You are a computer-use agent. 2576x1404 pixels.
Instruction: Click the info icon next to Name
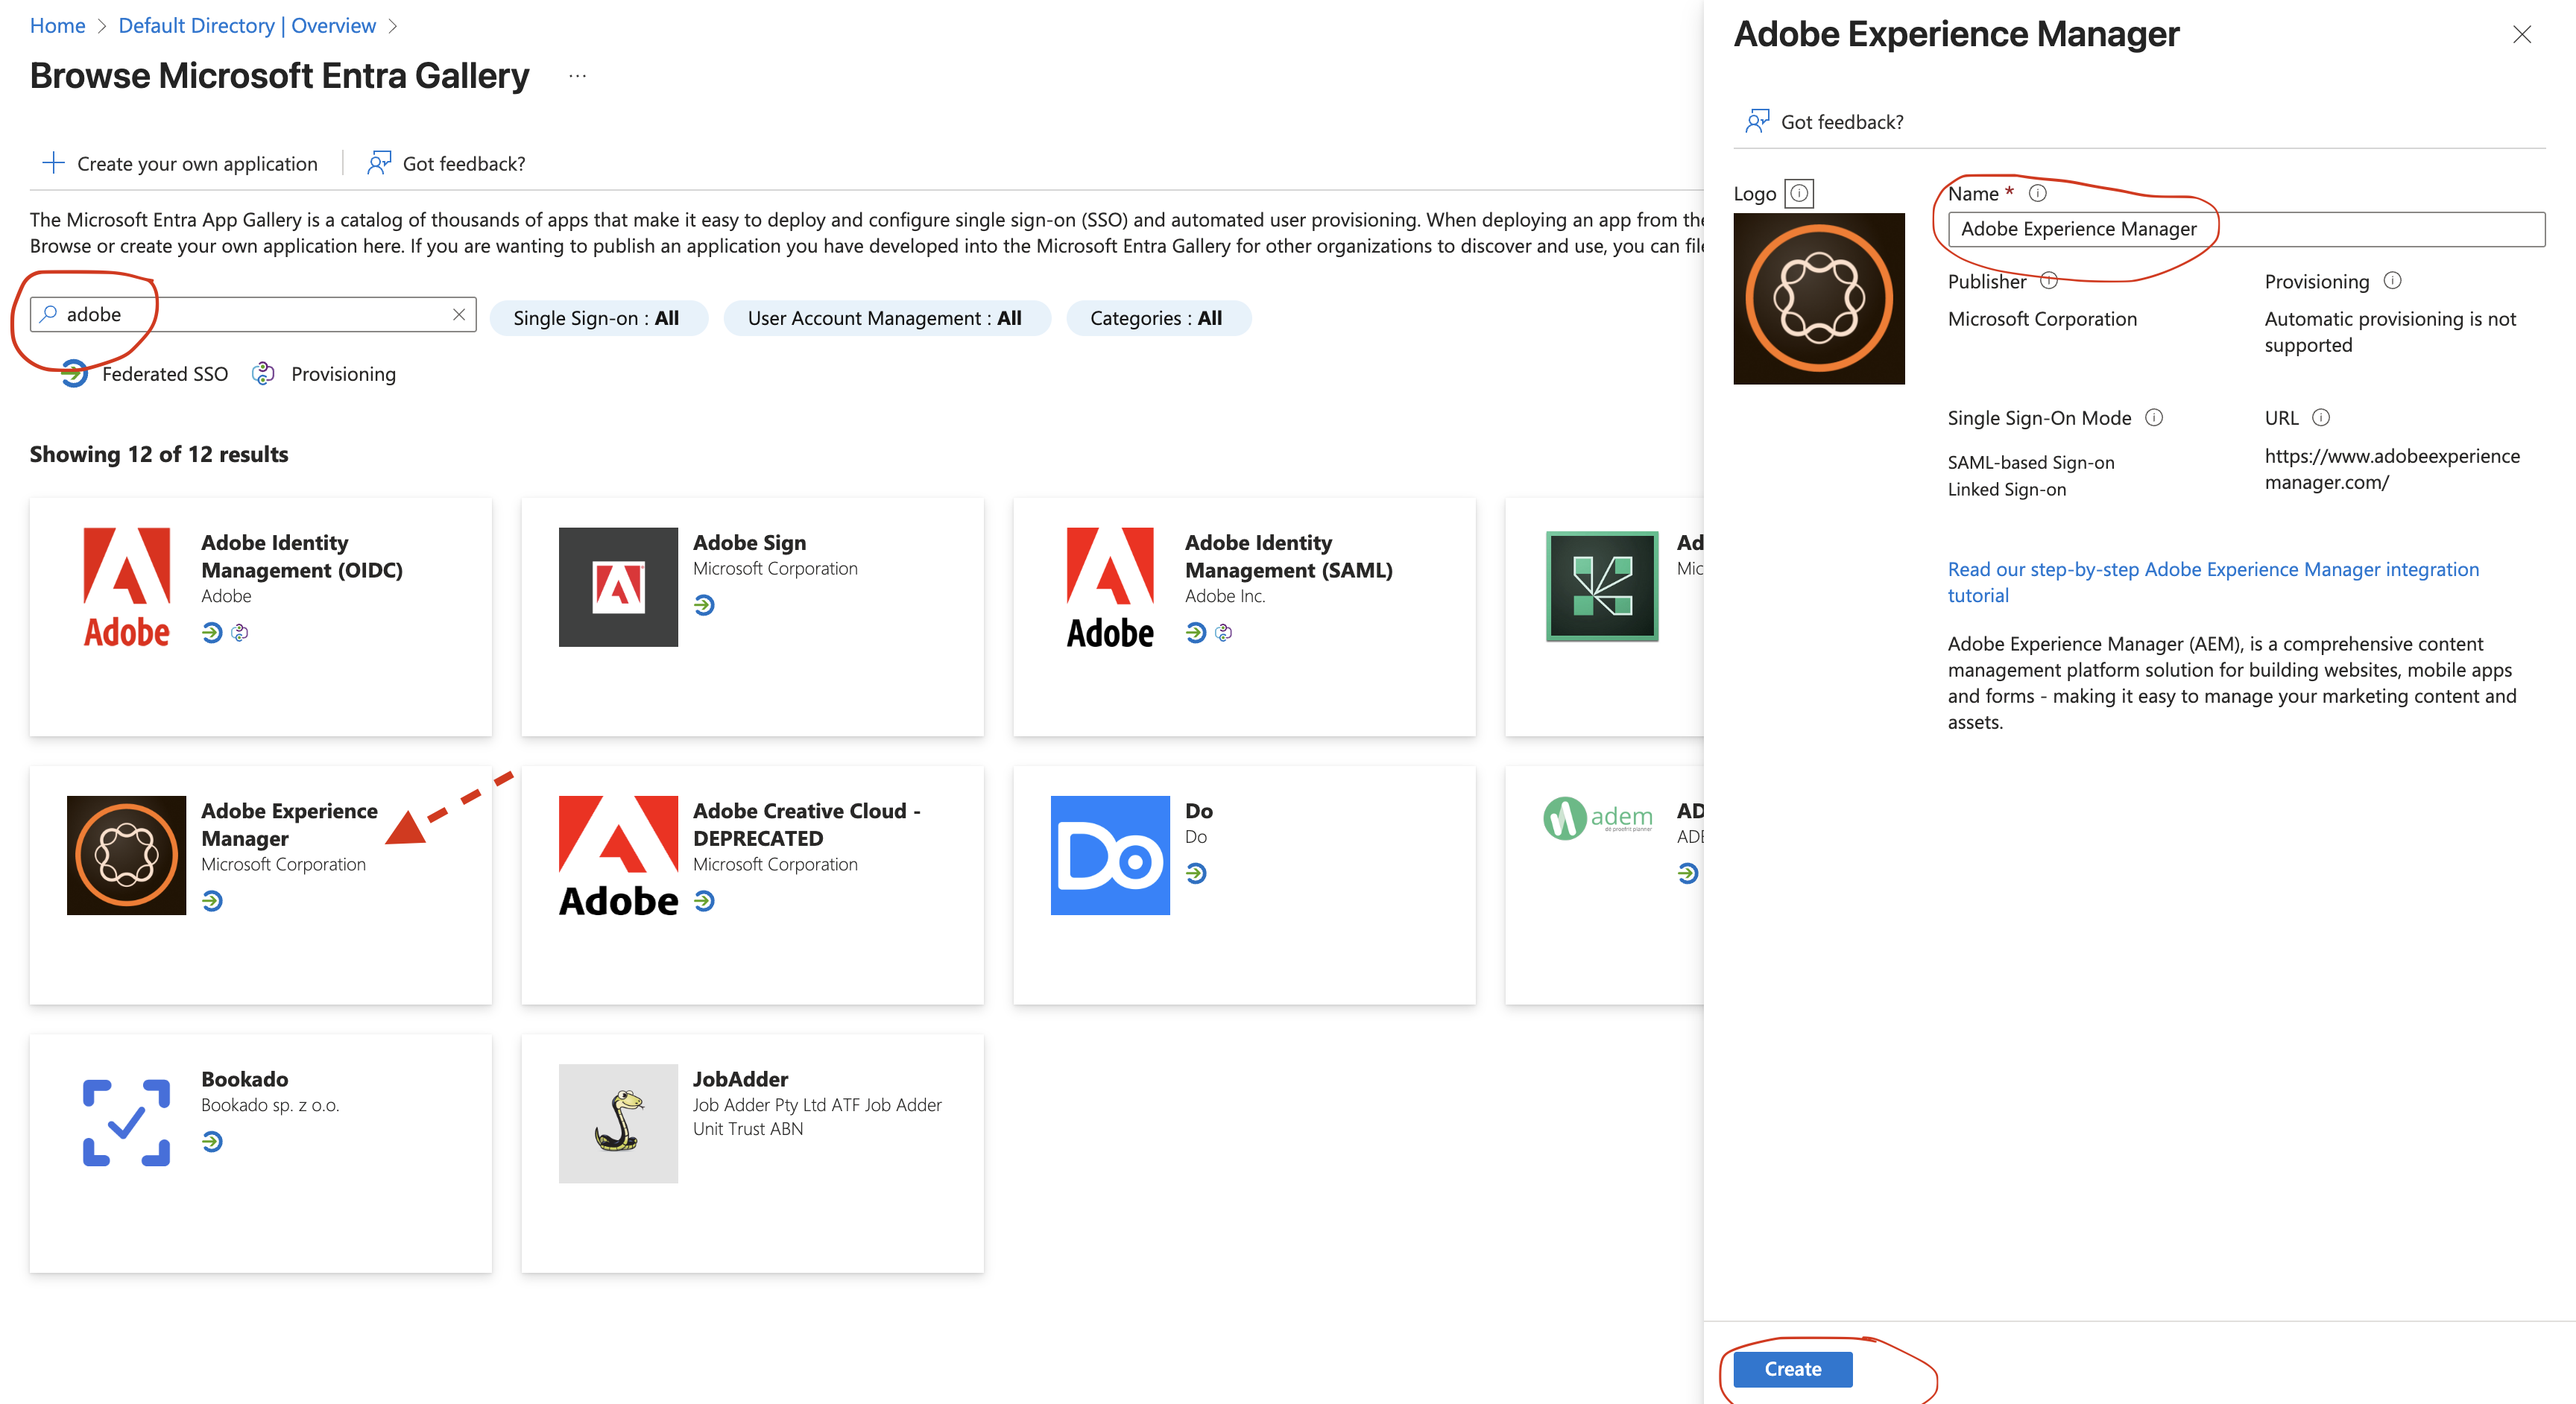pyautogui.click(x=2037, y=193)
